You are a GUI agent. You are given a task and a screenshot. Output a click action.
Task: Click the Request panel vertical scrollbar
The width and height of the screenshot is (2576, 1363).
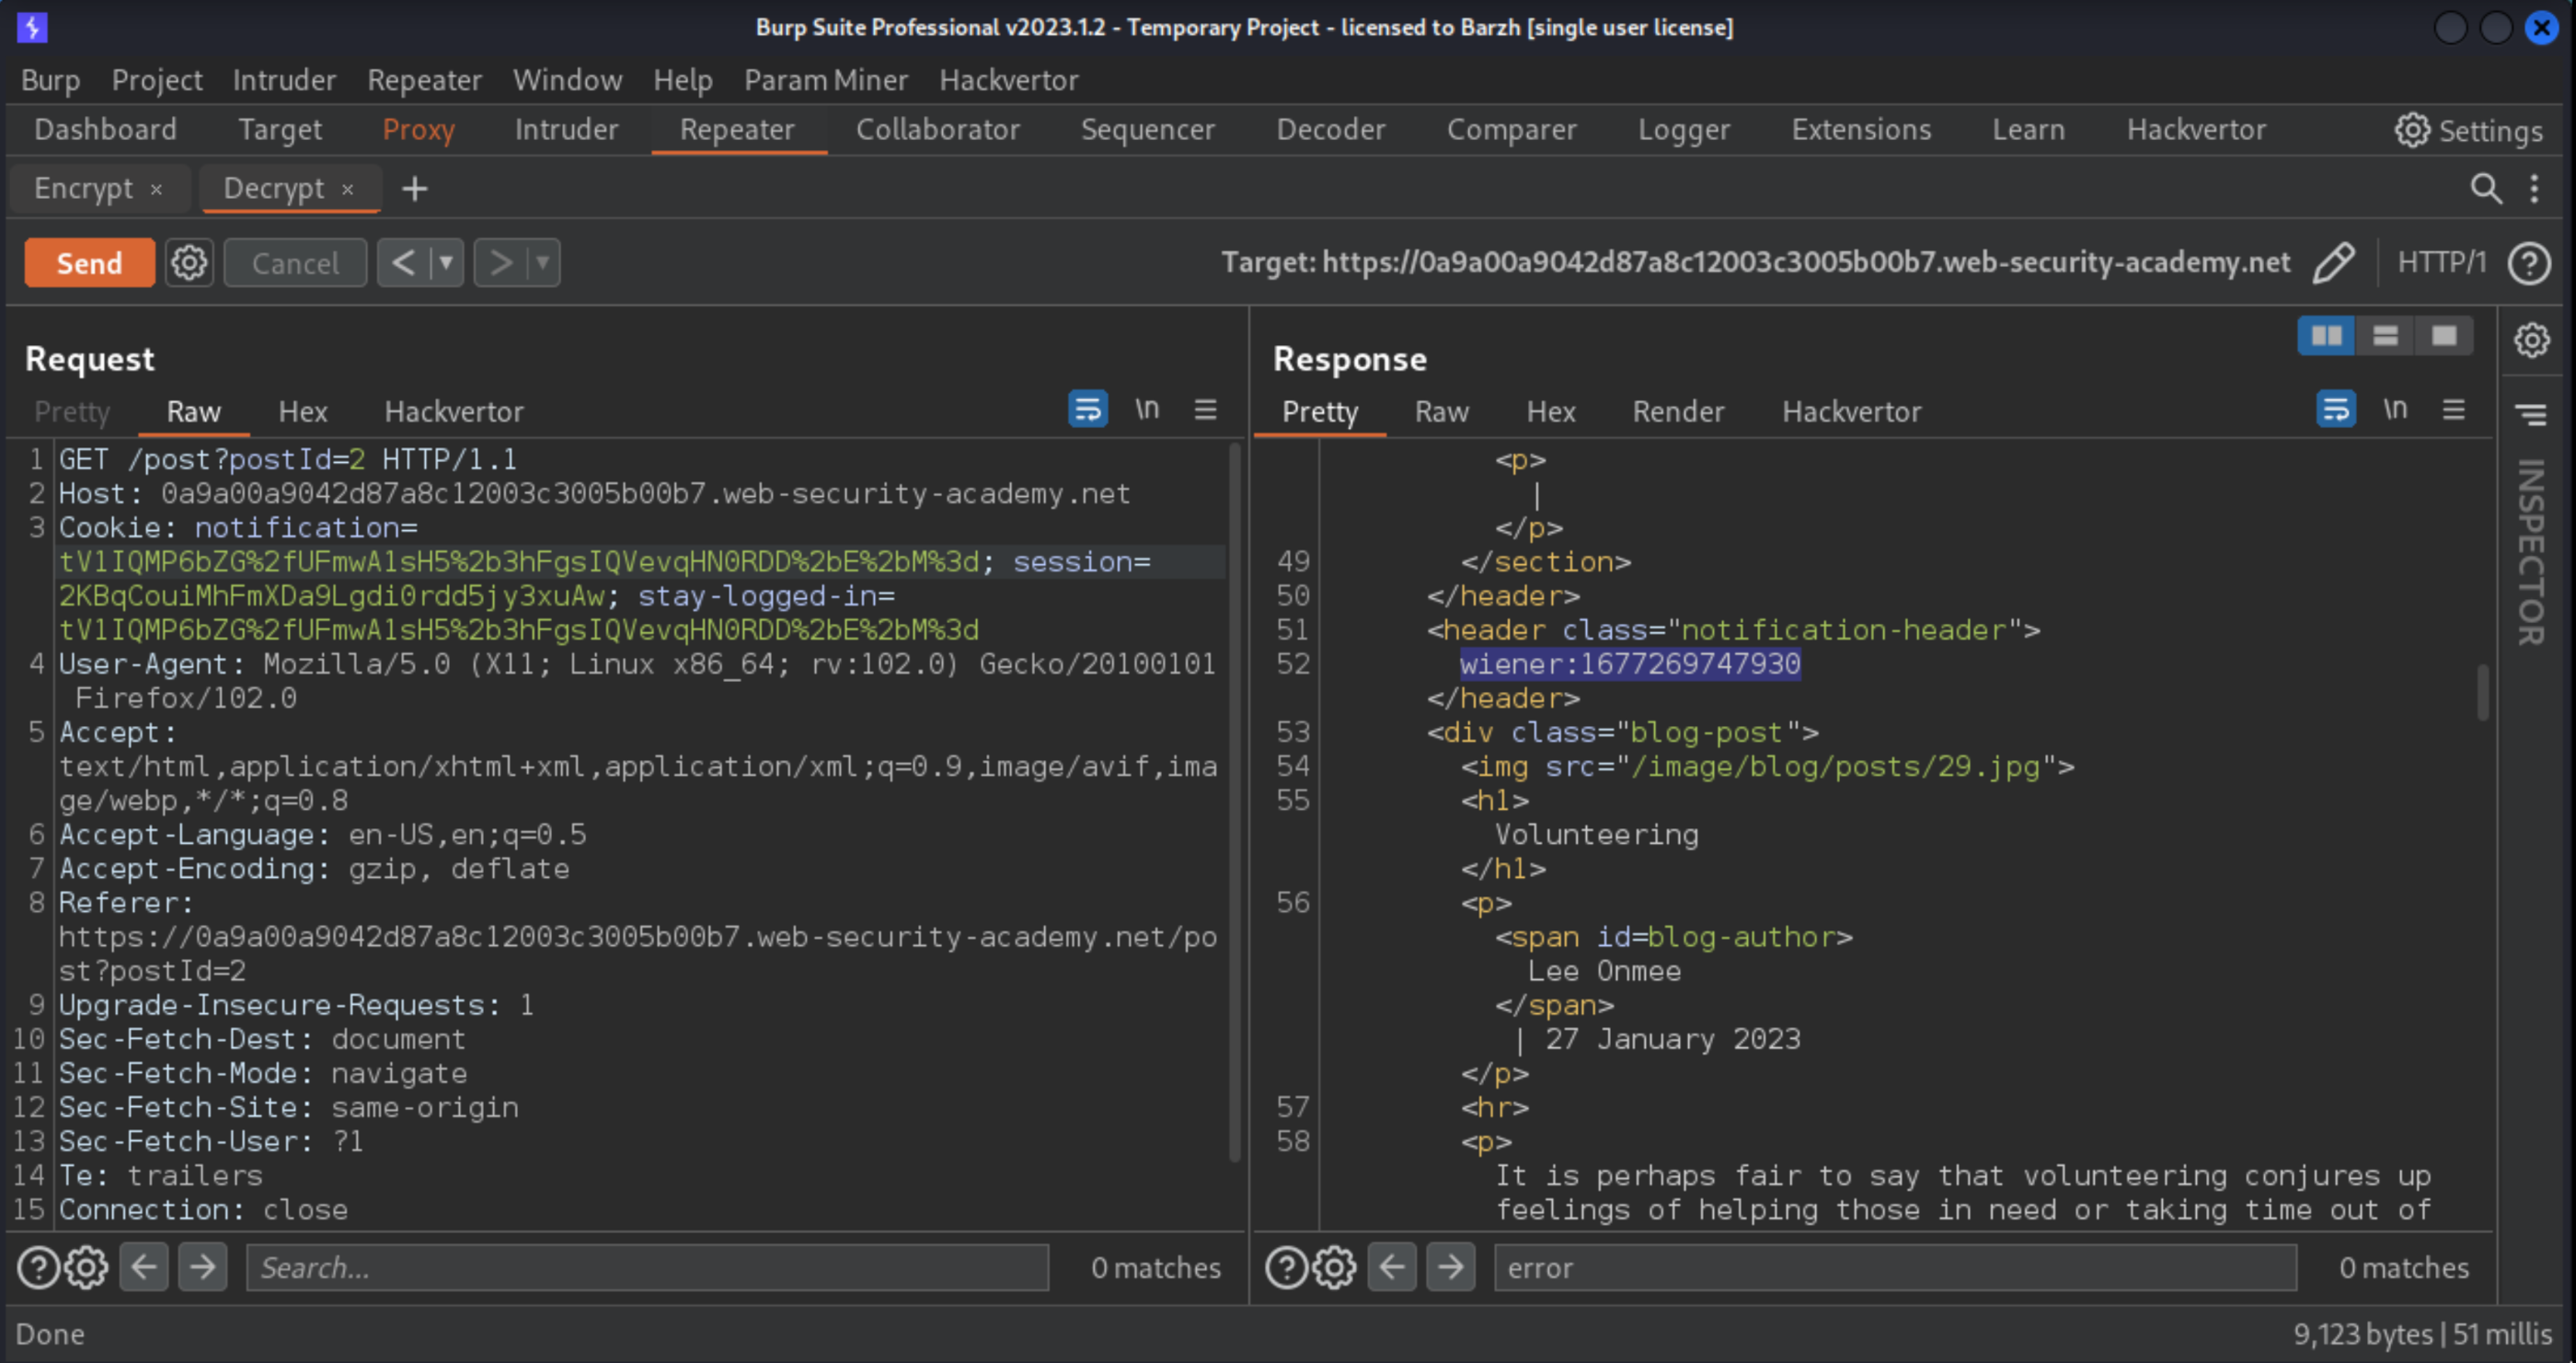point(1235,802)
